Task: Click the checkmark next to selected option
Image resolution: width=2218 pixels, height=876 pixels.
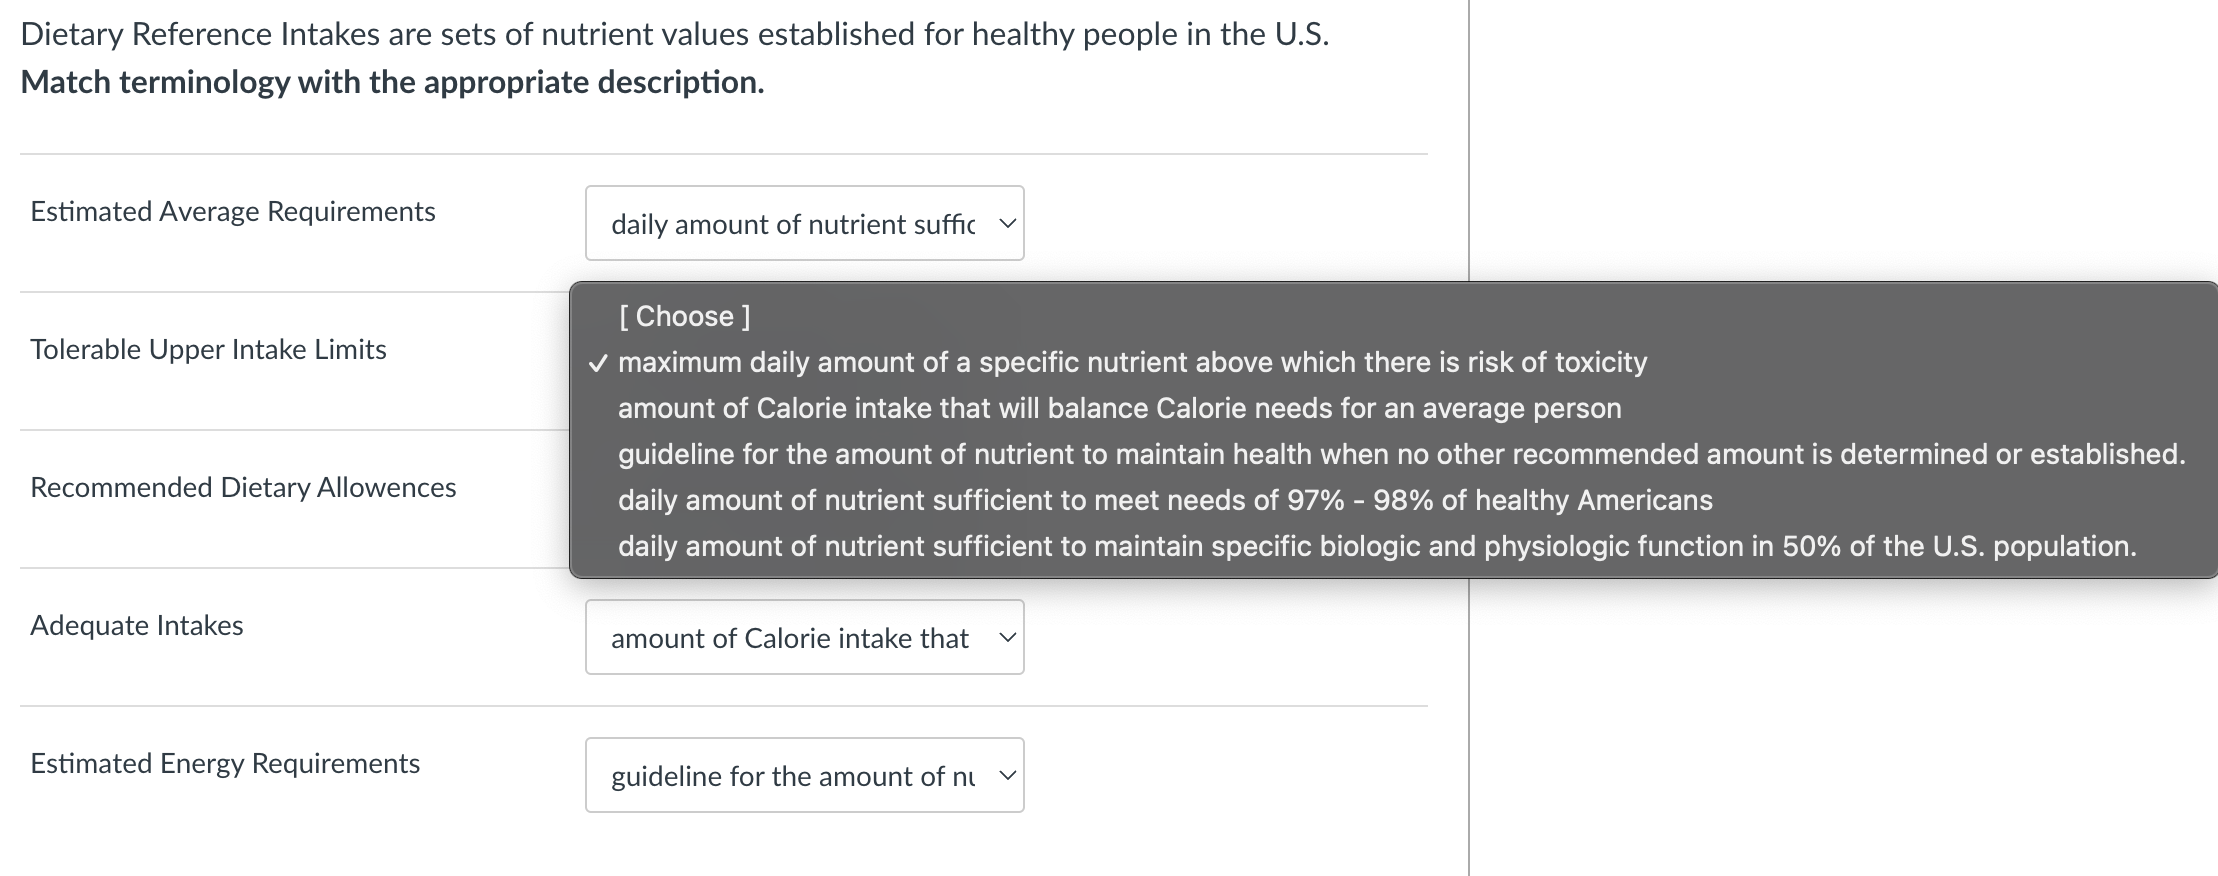Action: tap(598, 362)
